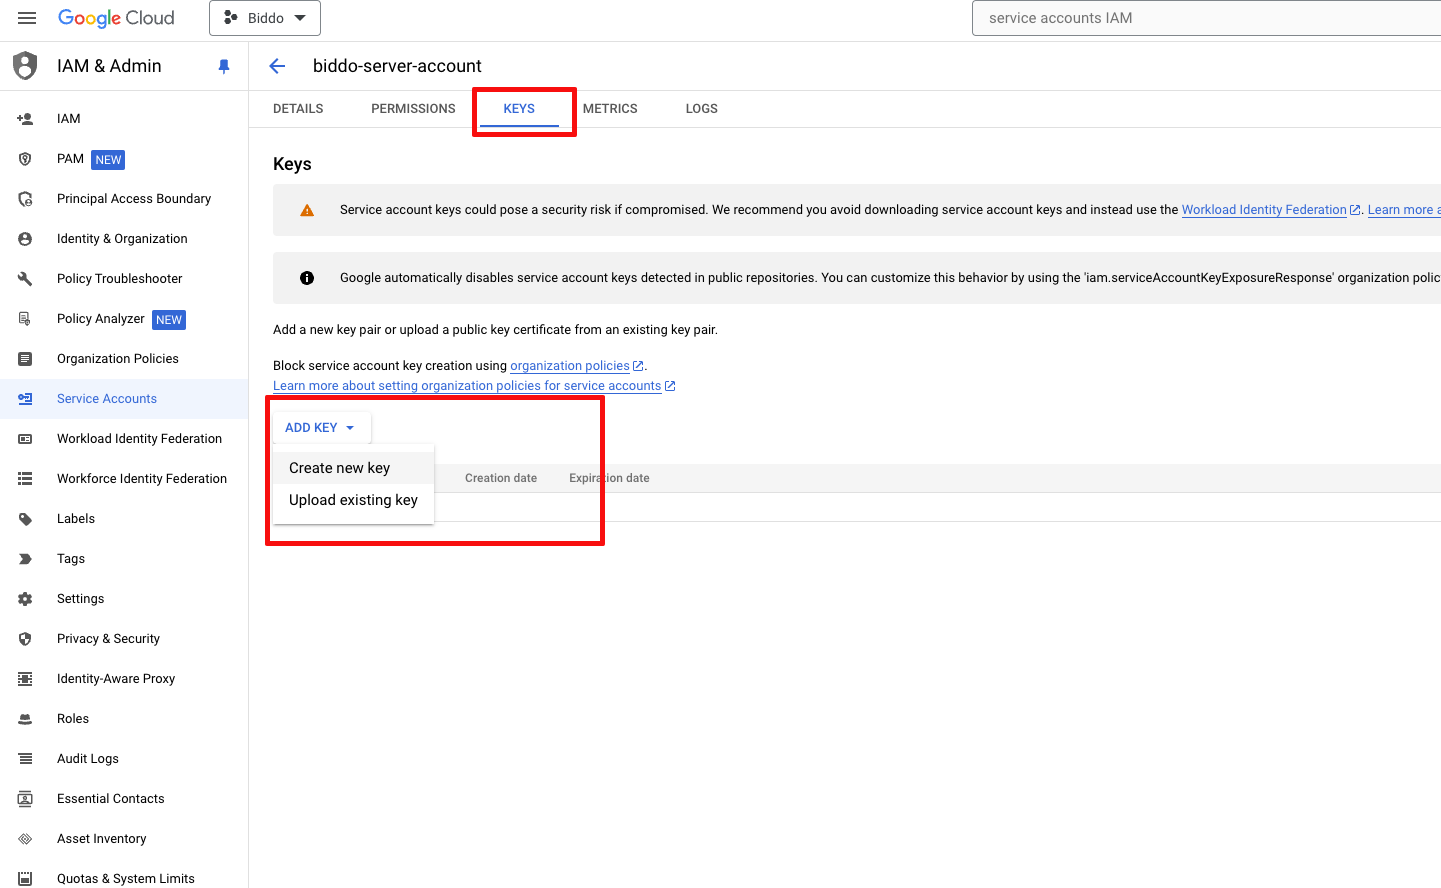
Task: Click the Policy Troubleshooter wrench icon
Action: pos(25,279)
